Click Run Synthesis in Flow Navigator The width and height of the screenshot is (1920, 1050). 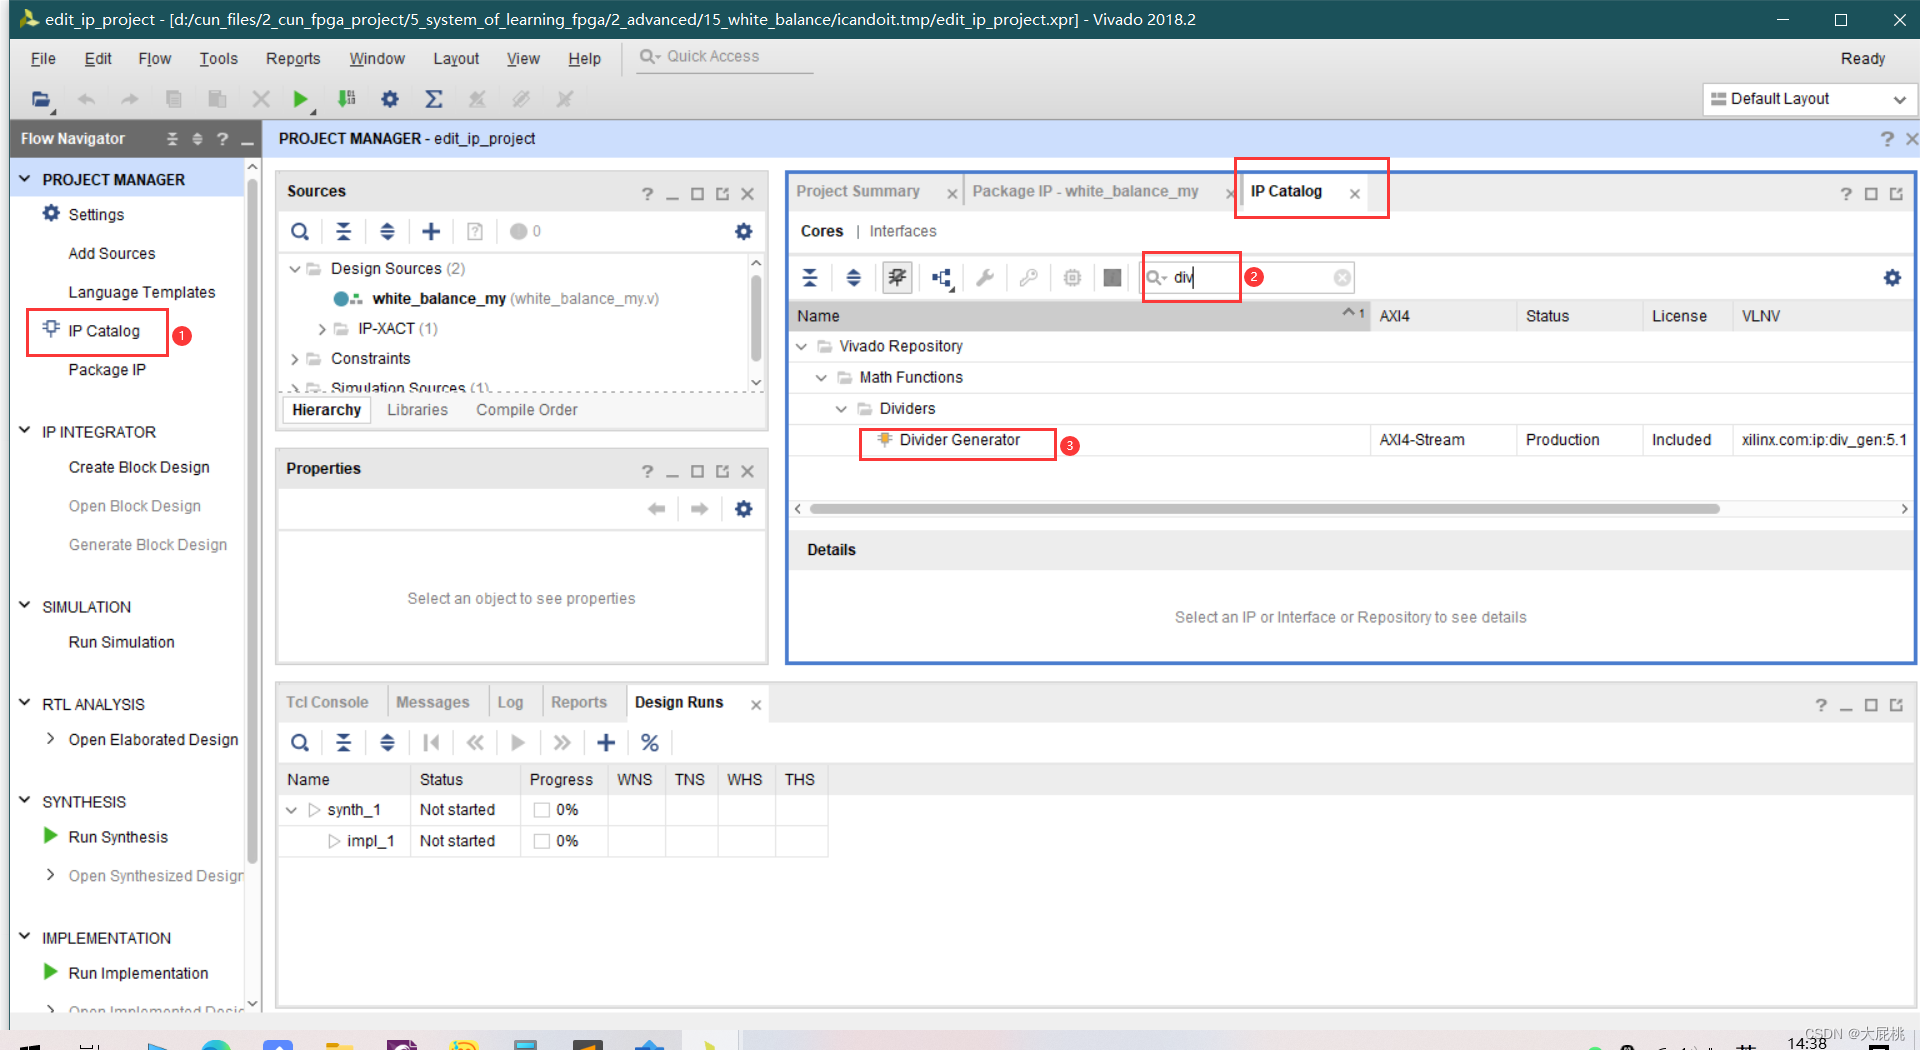(x=118, y=837)
